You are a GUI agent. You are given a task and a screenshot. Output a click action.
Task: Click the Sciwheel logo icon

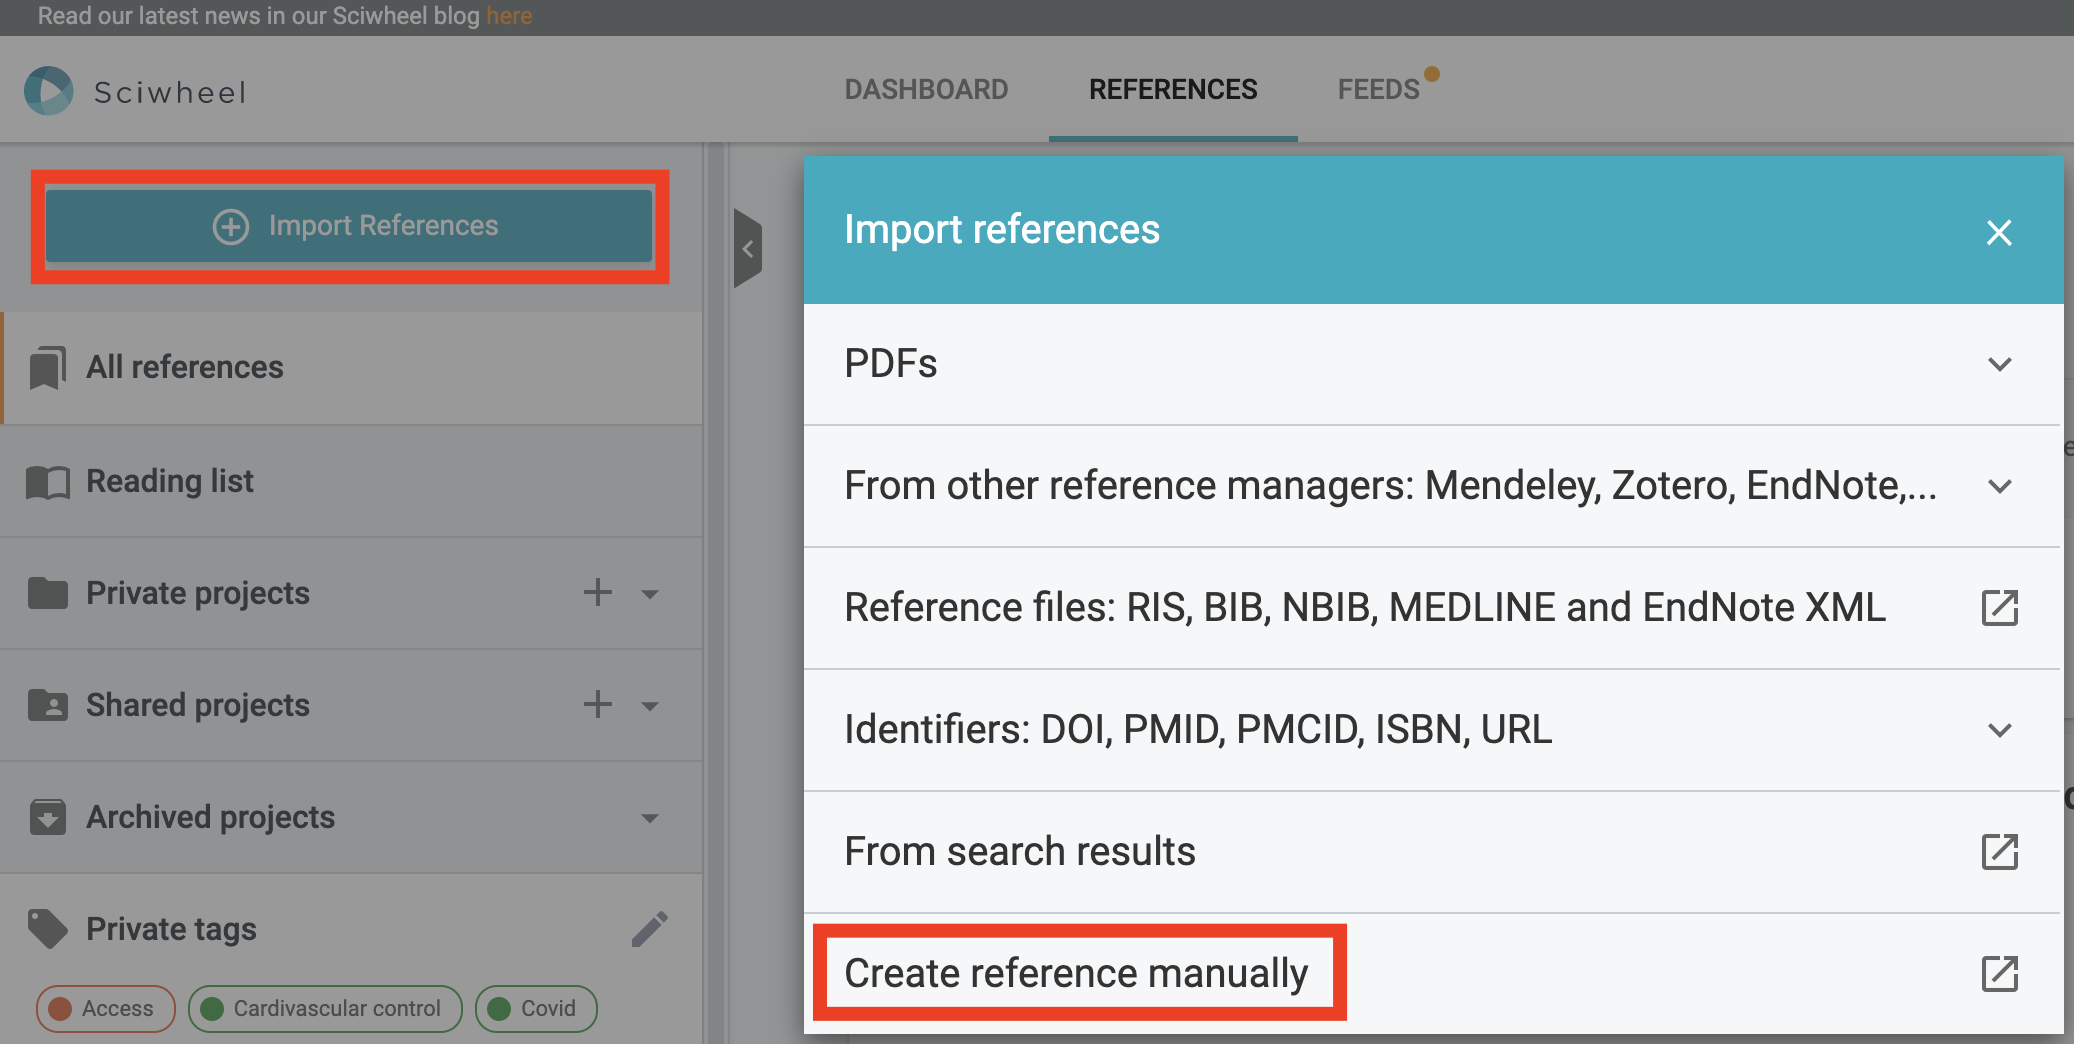point(49,91)
